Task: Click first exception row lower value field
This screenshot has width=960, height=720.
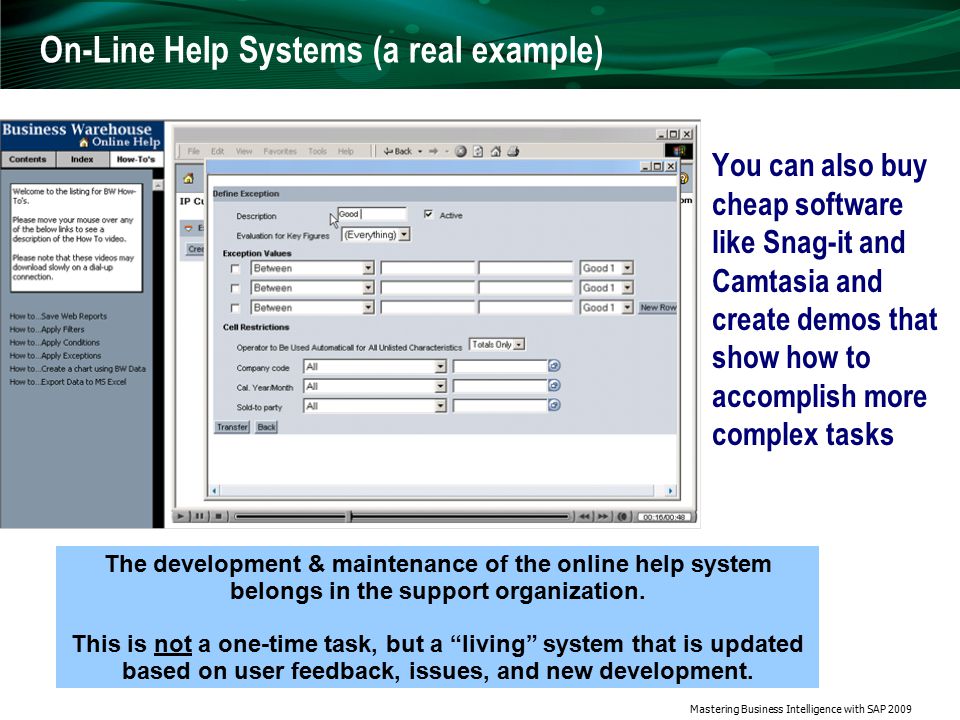Action: [427, 268]
